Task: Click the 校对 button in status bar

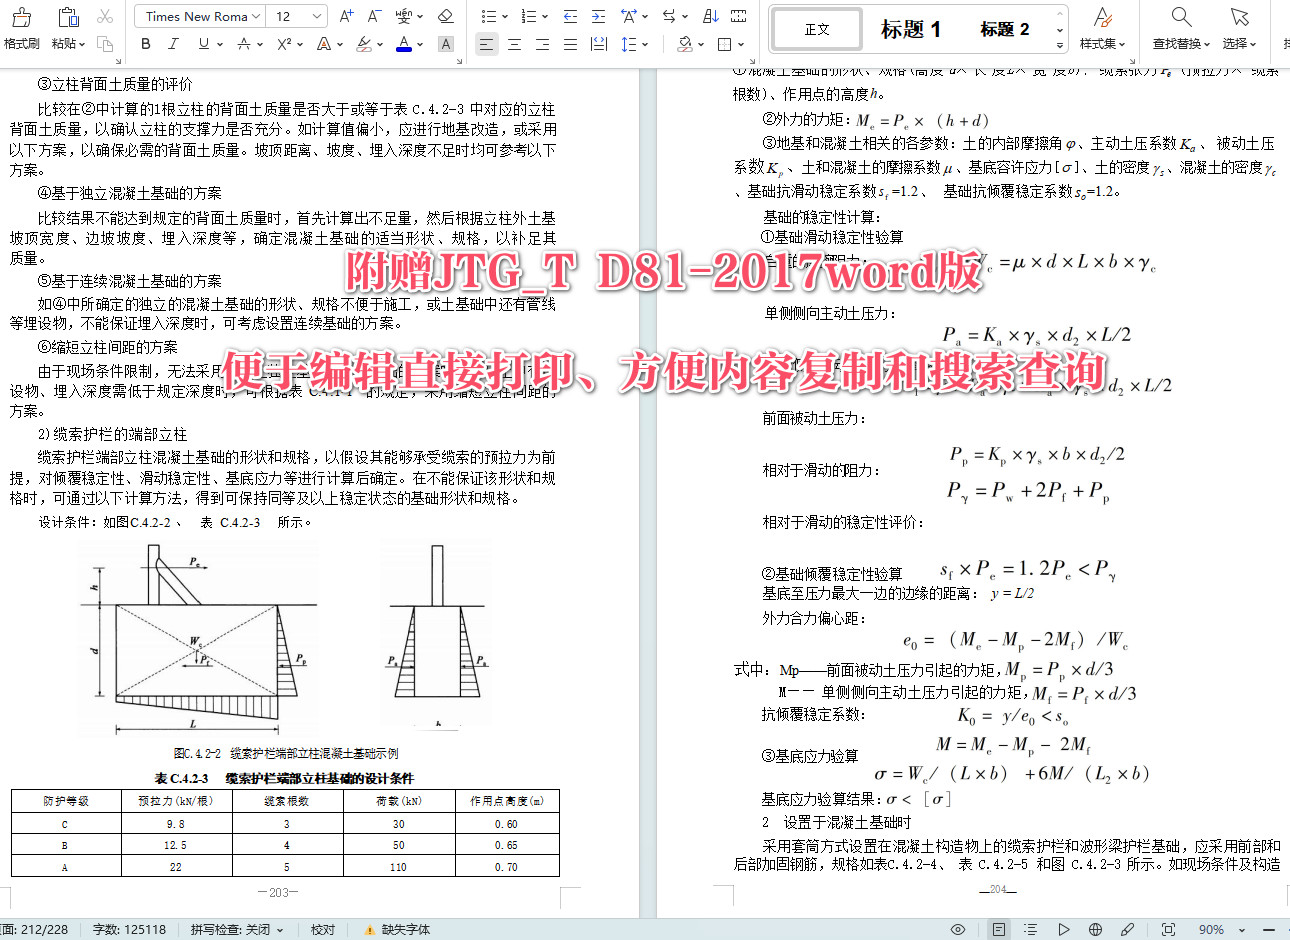Action: pyautogui.click(x=321, y=929)
